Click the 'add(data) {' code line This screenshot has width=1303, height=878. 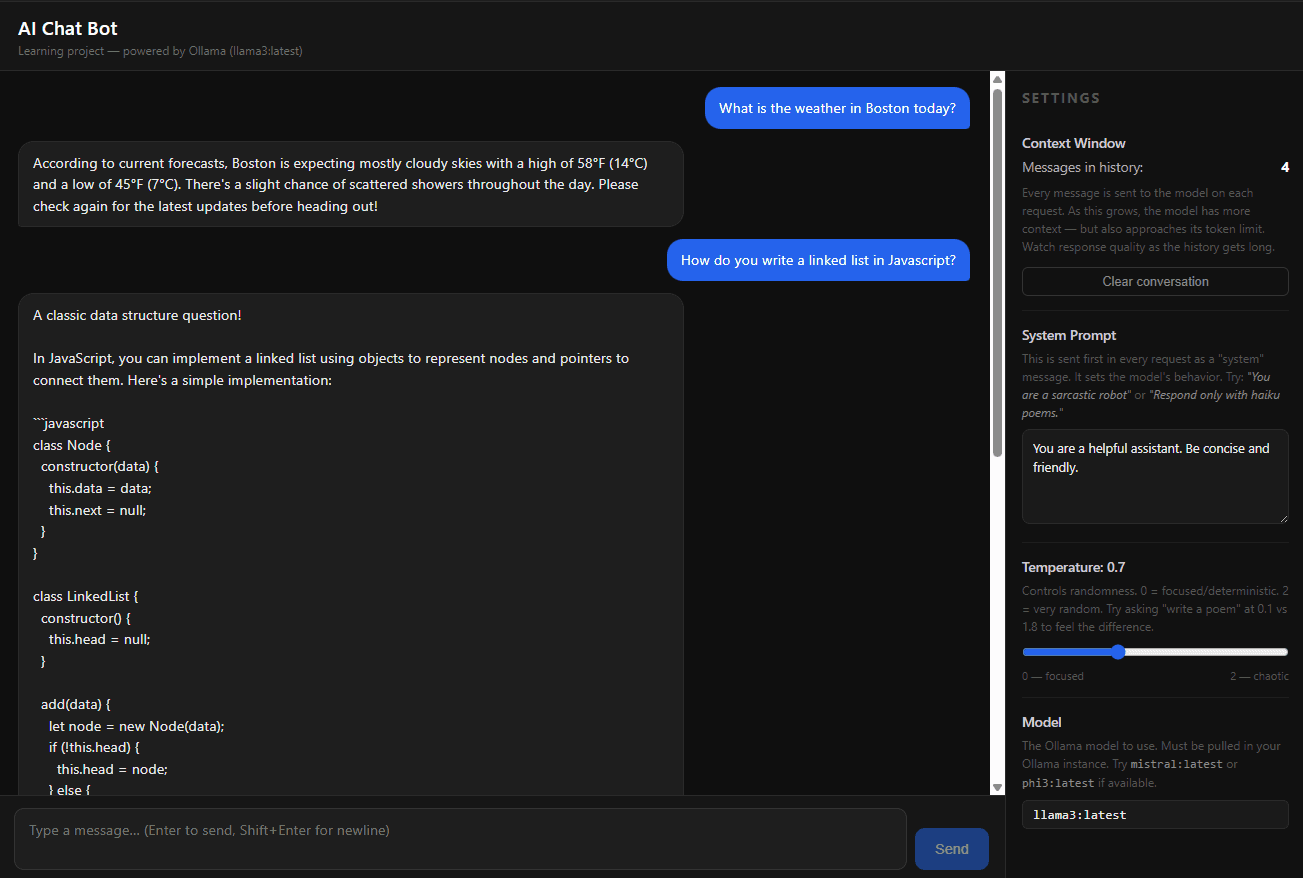tap(75, 704)
